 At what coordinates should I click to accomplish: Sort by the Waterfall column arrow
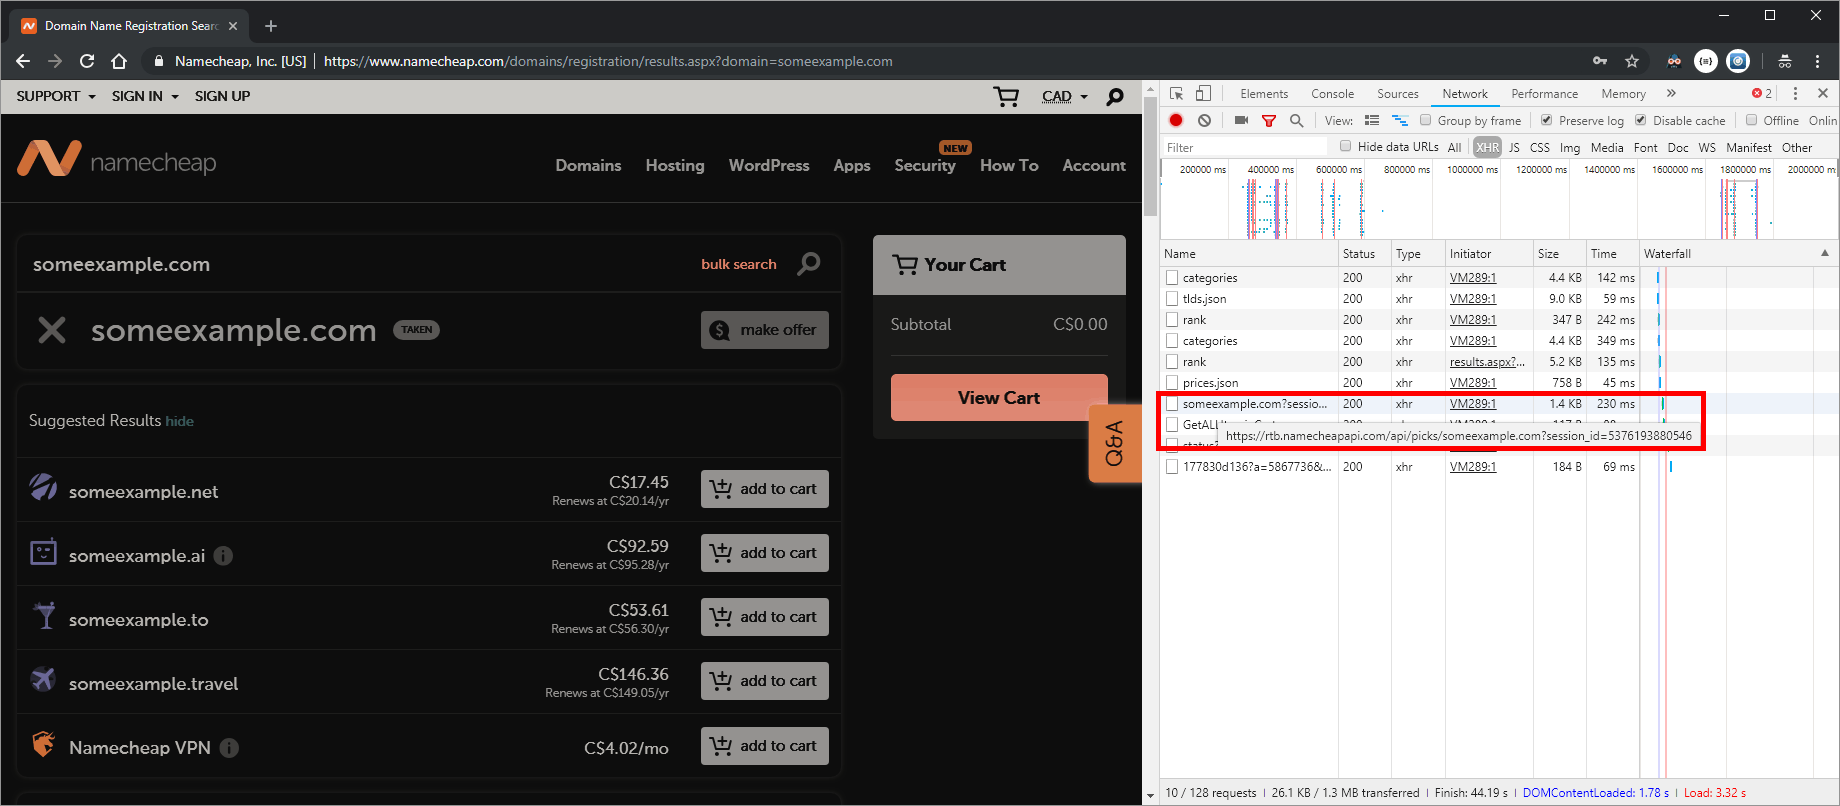[x=1824, y=253]
